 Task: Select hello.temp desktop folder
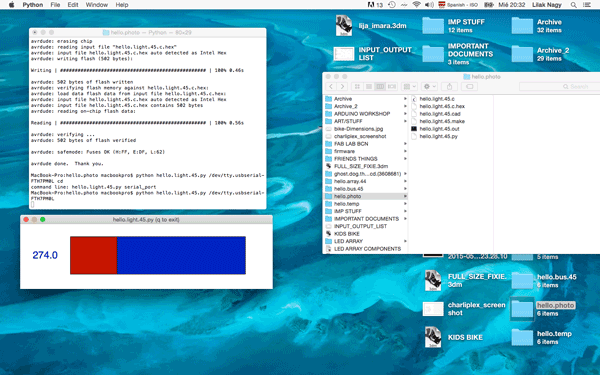tap(522, 337)
